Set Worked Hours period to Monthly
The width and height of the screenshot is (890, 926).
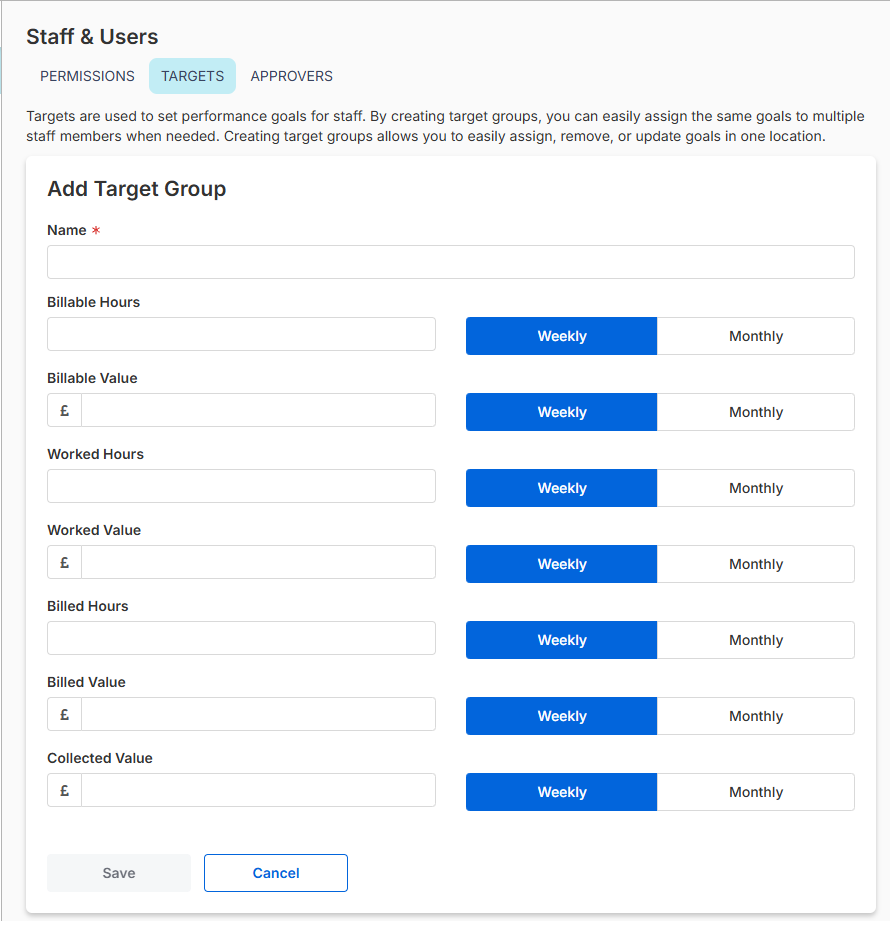pos(755,488)
